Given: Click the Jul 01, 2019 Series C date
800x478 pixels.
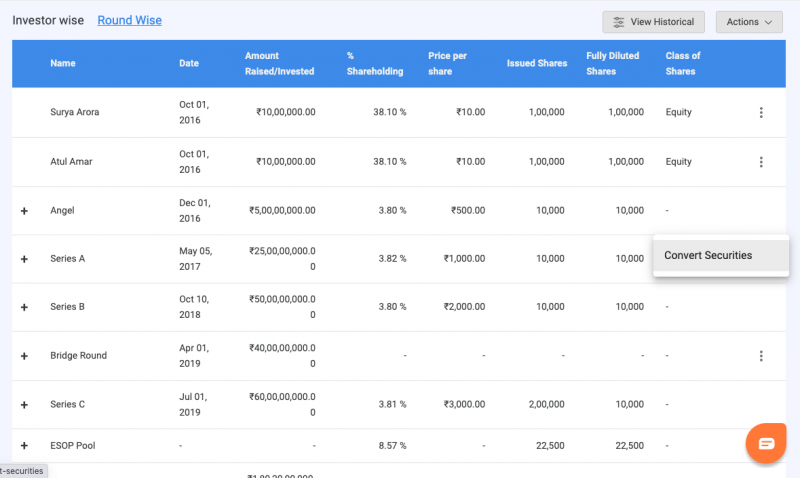Looking at the screenshot, I should pyautogui.click(x=193, y=404).
